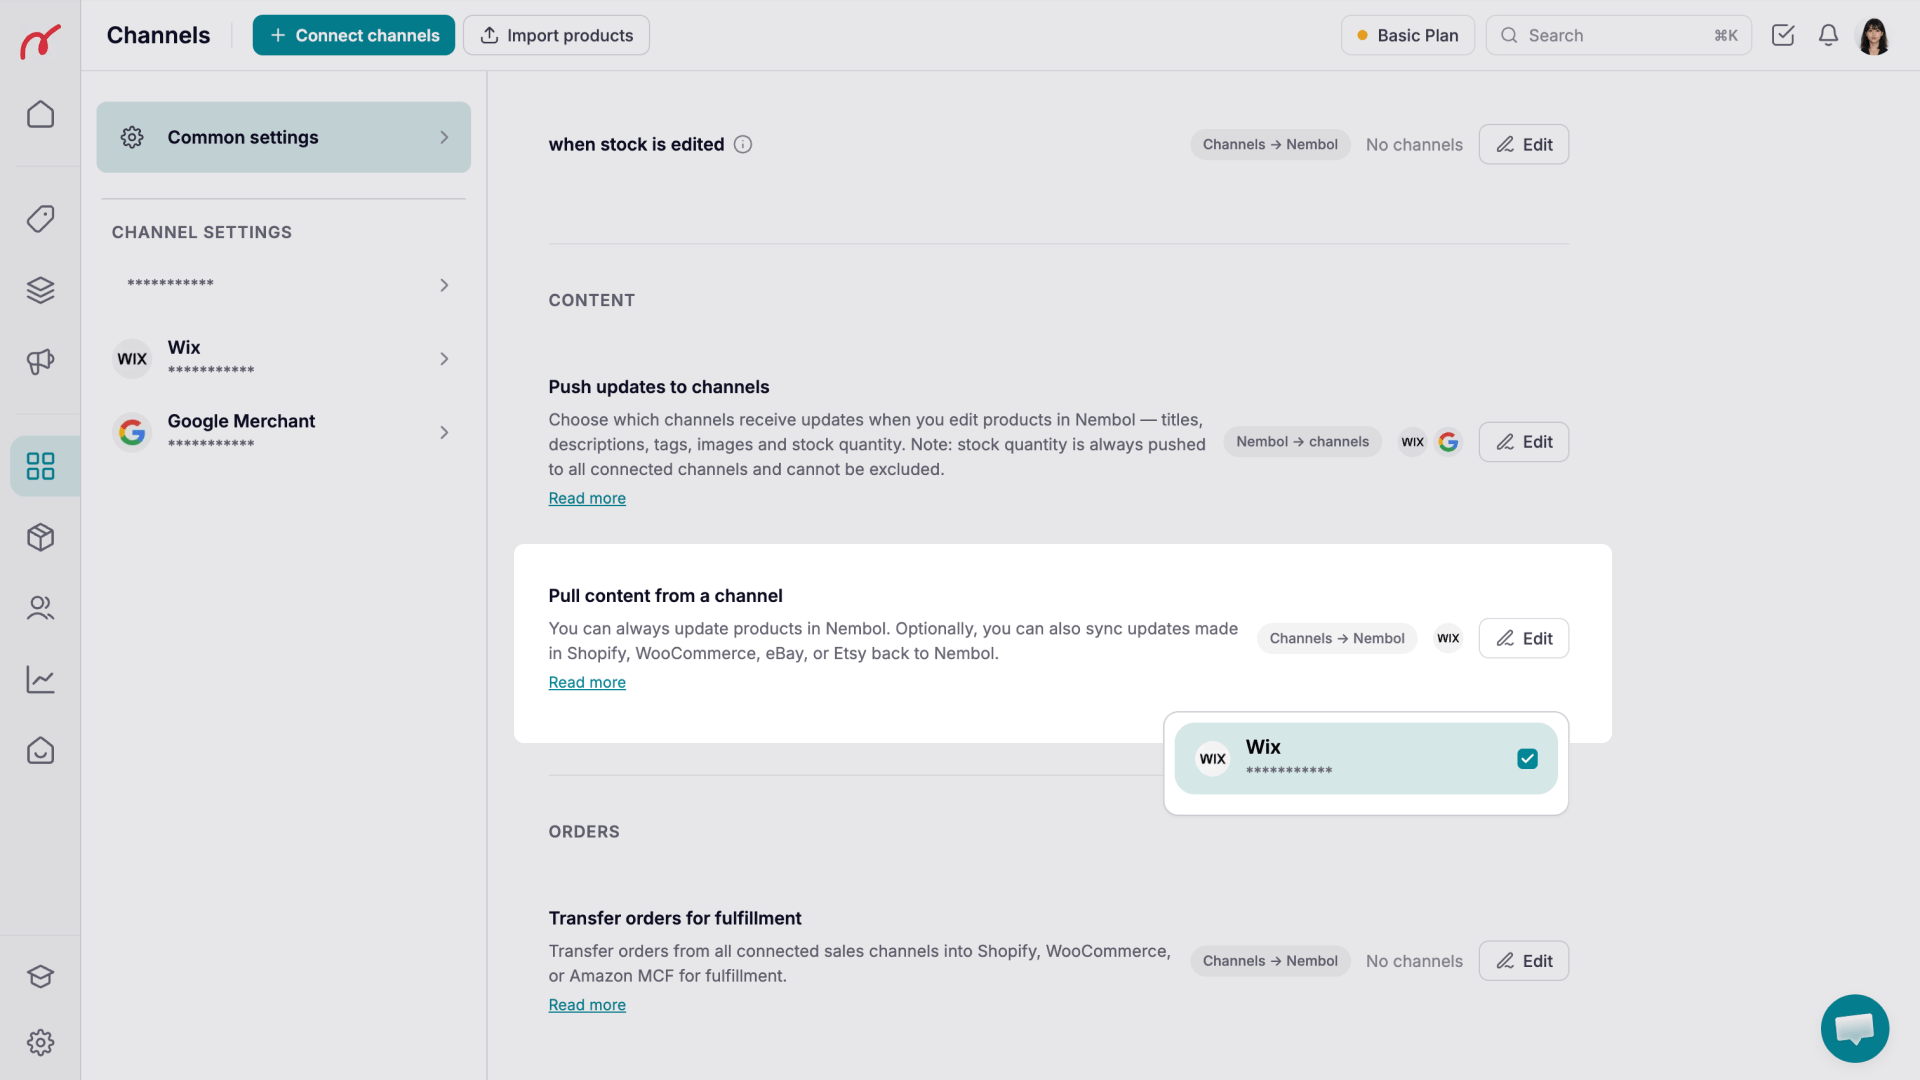Click the Connect channels button
Viewport: 1920px width, 1080px height.
tap(353, 35)
